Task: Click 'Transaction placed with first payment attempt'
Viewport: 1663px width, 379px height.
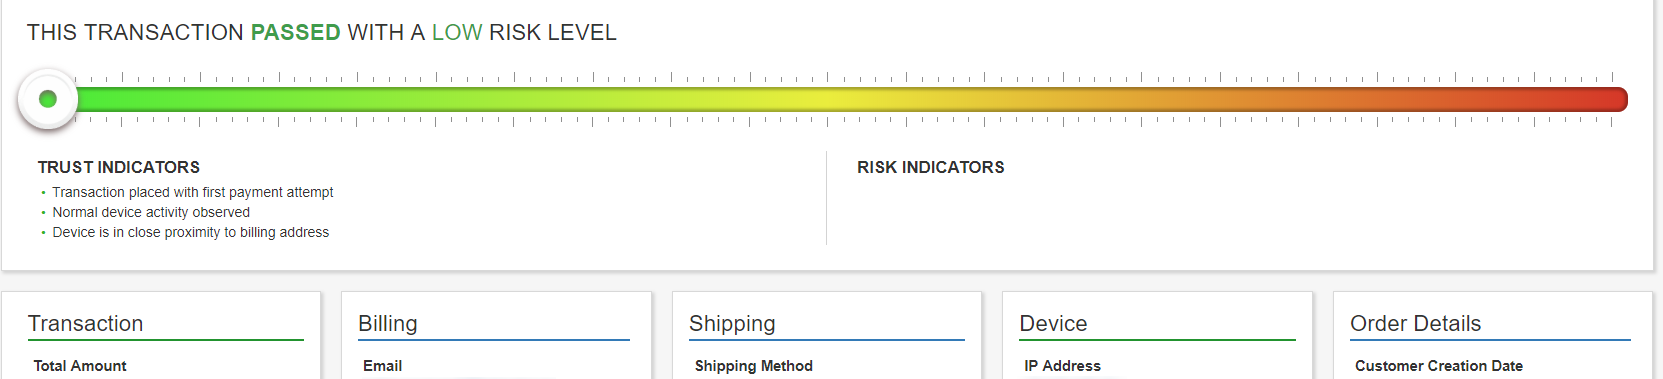Action: [x=193, y=192]
